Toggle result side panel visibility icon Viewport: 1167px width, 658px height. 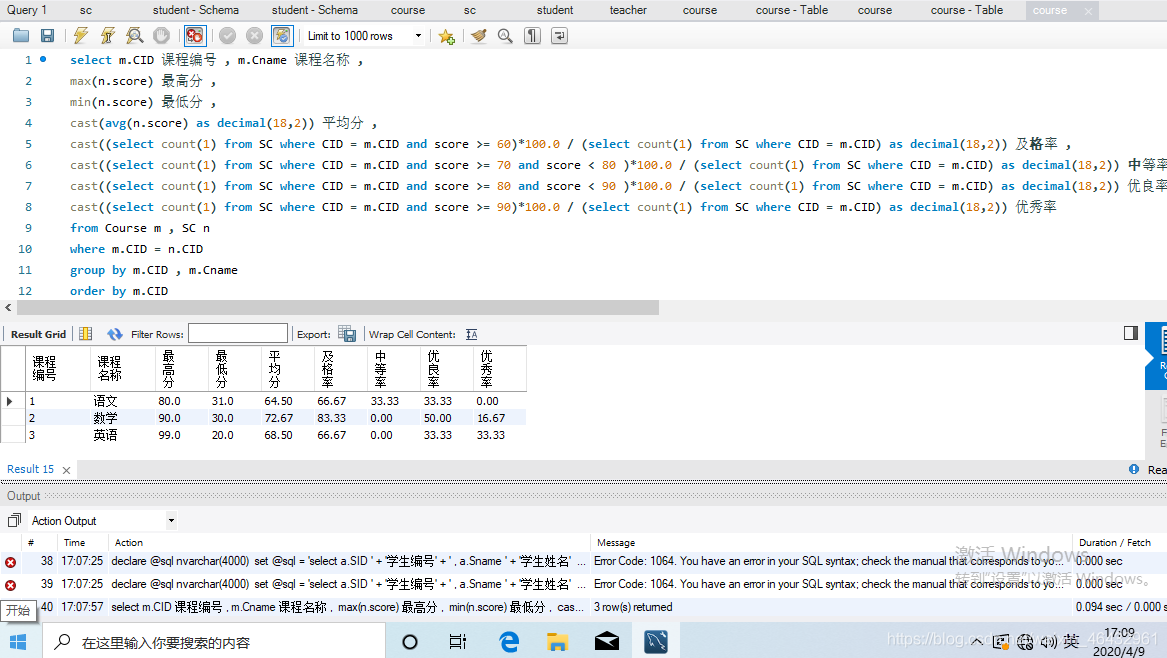[1131, 333]
